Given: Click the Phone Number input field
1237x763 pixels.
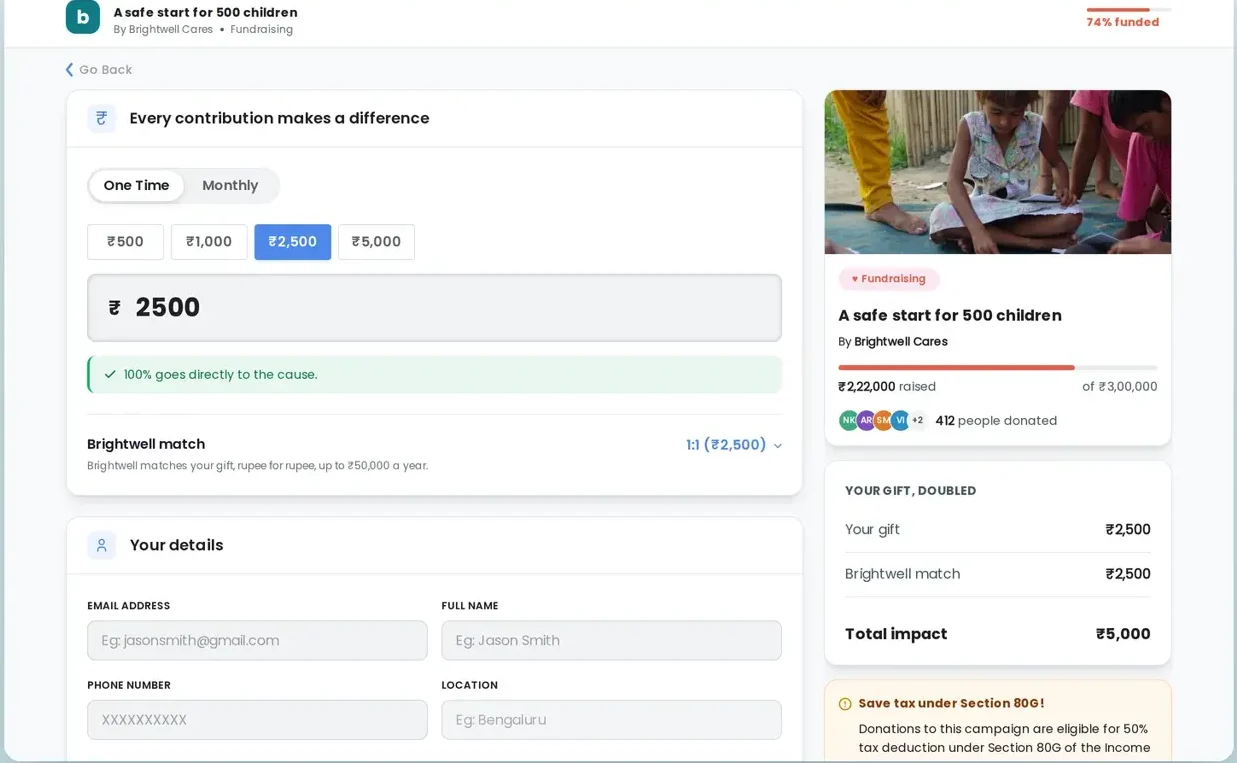Looking at the screenshot, I should coord(257,720).
